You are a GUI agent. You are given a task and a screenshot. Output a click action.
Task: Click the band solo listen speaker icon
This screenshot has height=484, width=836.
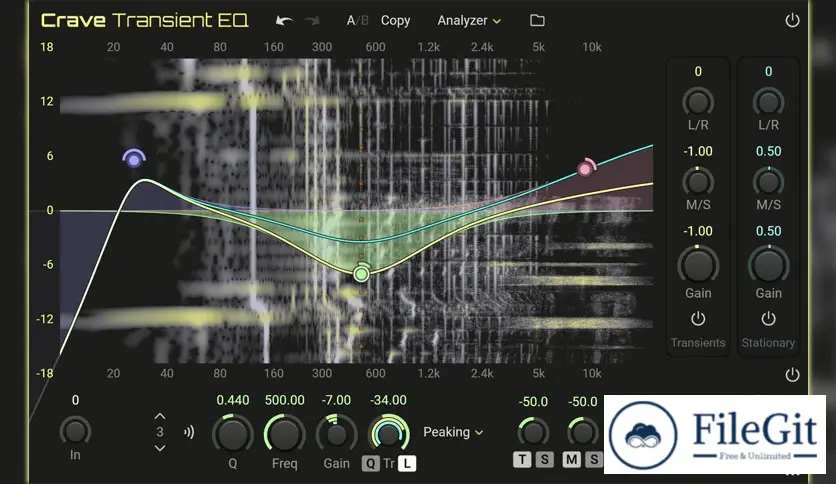(189, 432)
